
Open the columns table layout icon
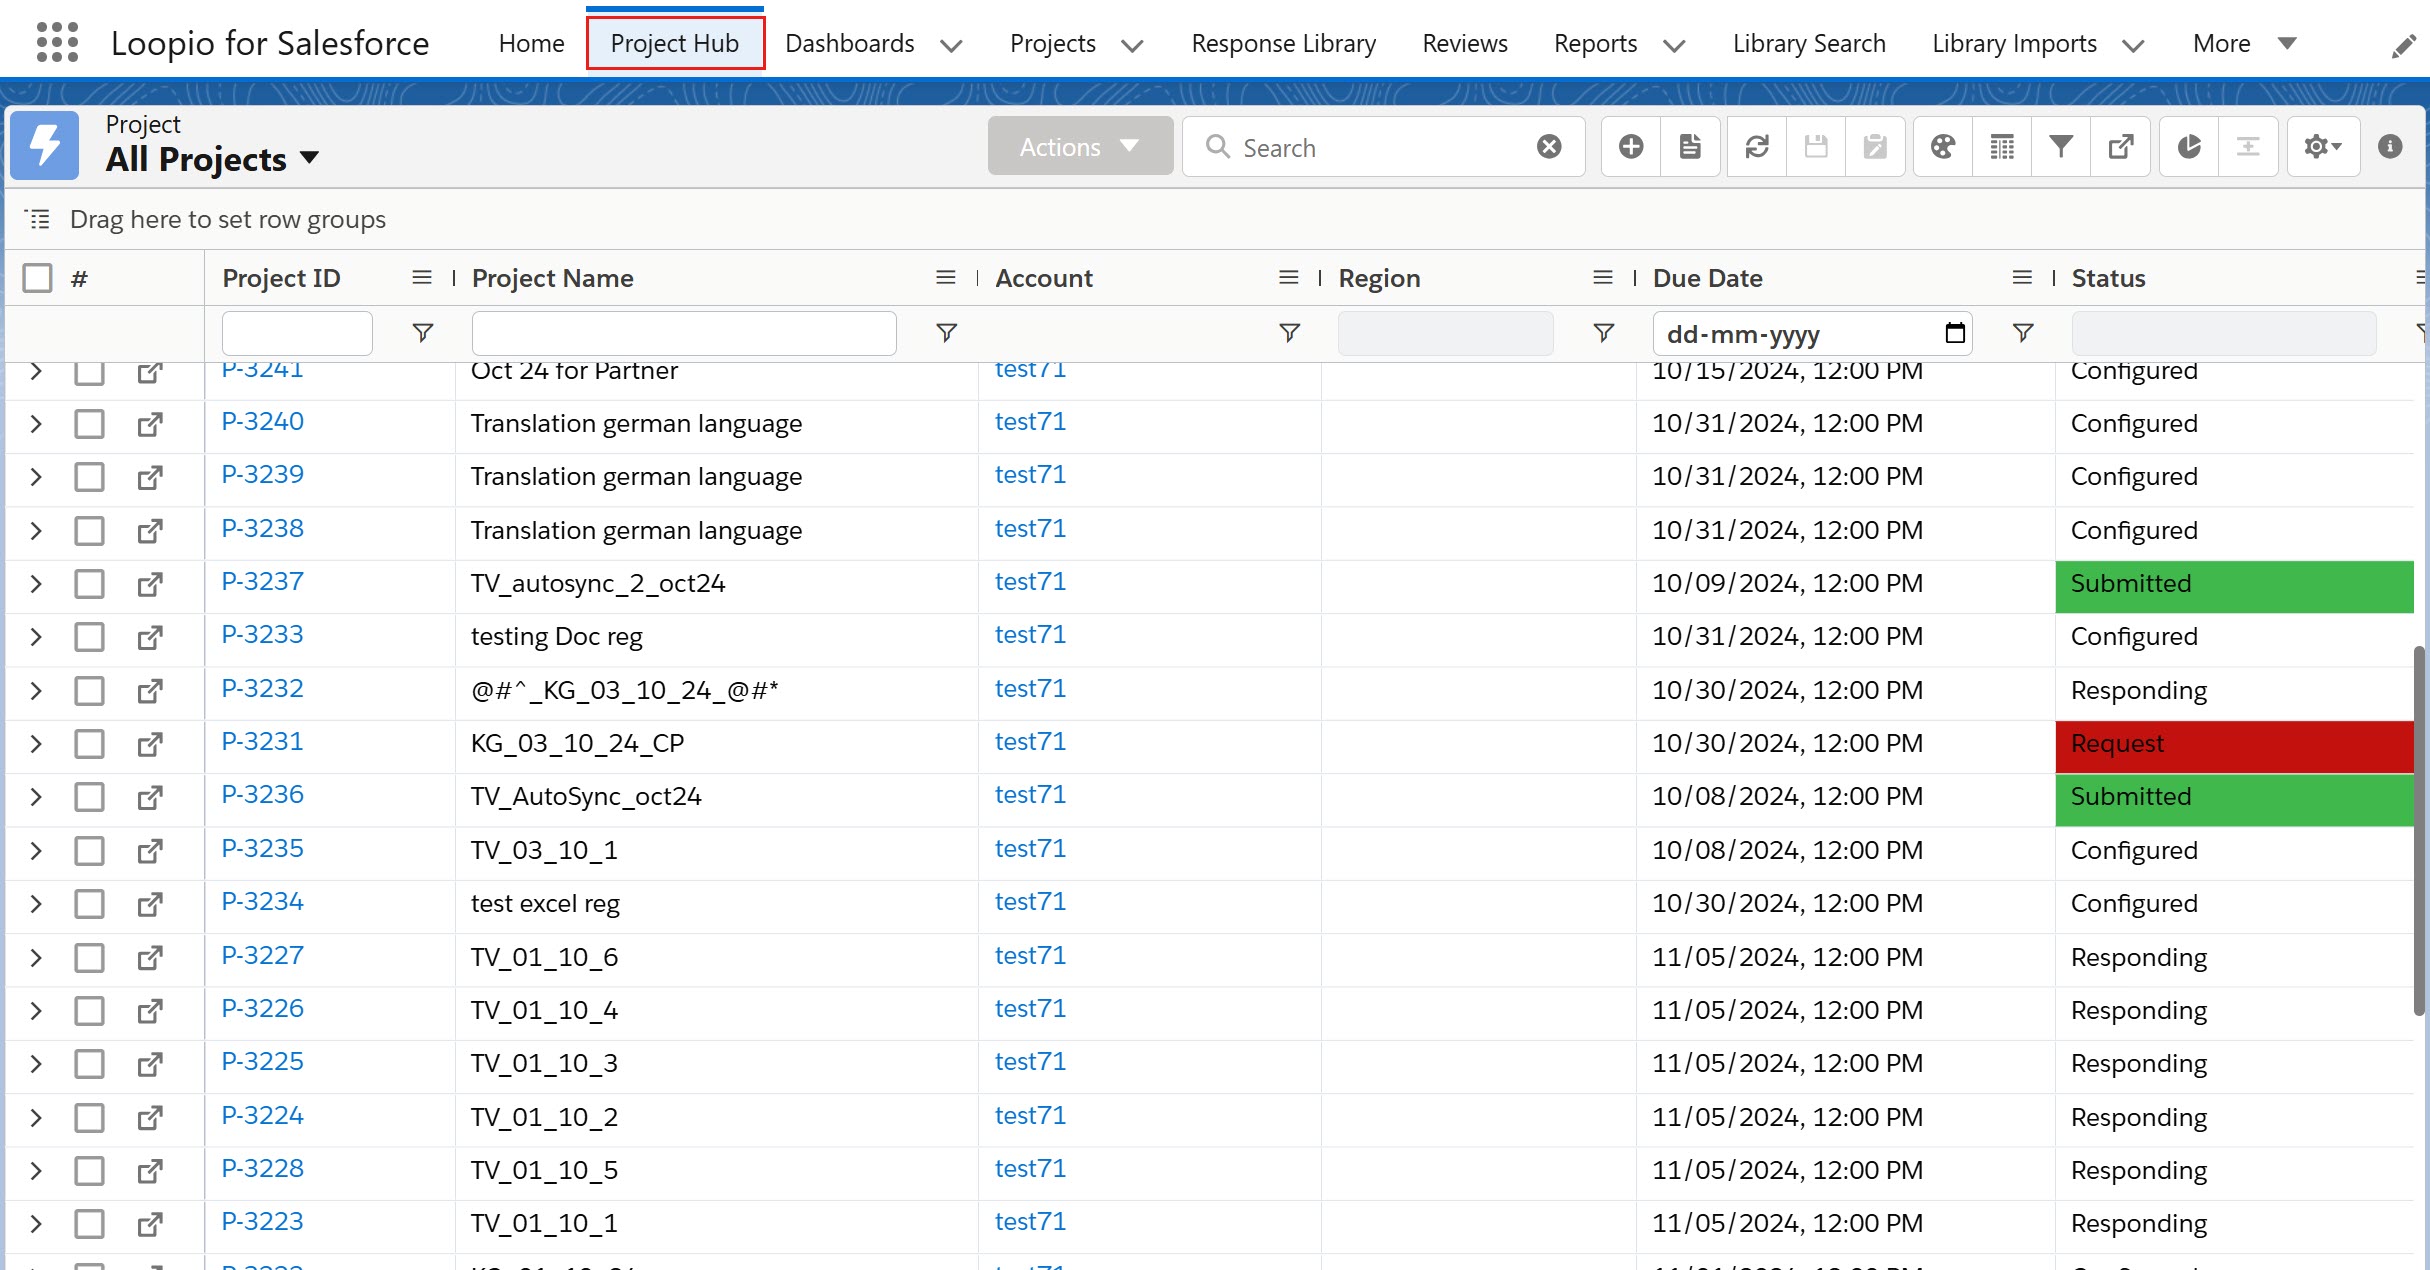pos(2002,147)
